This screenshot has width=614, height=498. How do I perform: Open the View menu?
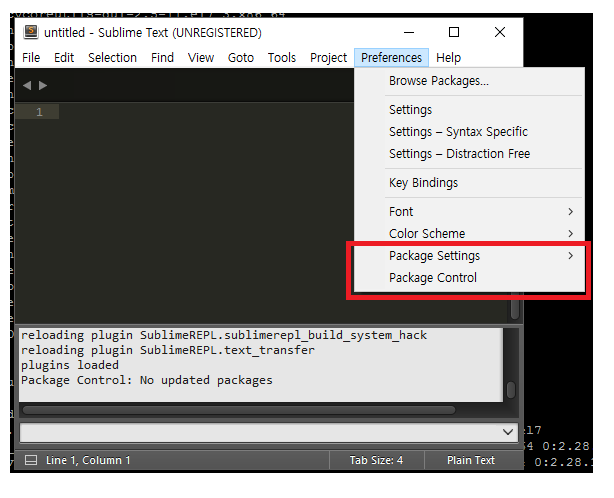pyautogui.click(x=200, y=58)
